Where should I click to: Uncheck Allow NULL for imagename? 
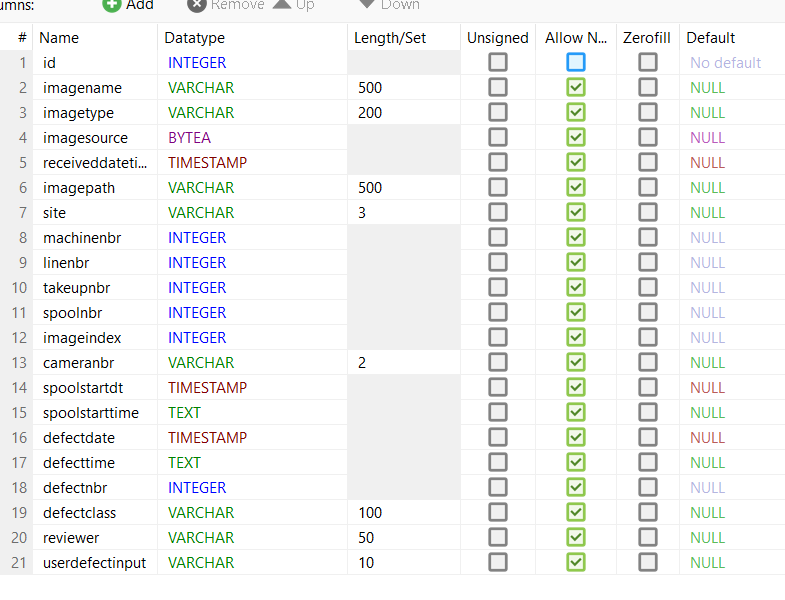tap(575, 87)
